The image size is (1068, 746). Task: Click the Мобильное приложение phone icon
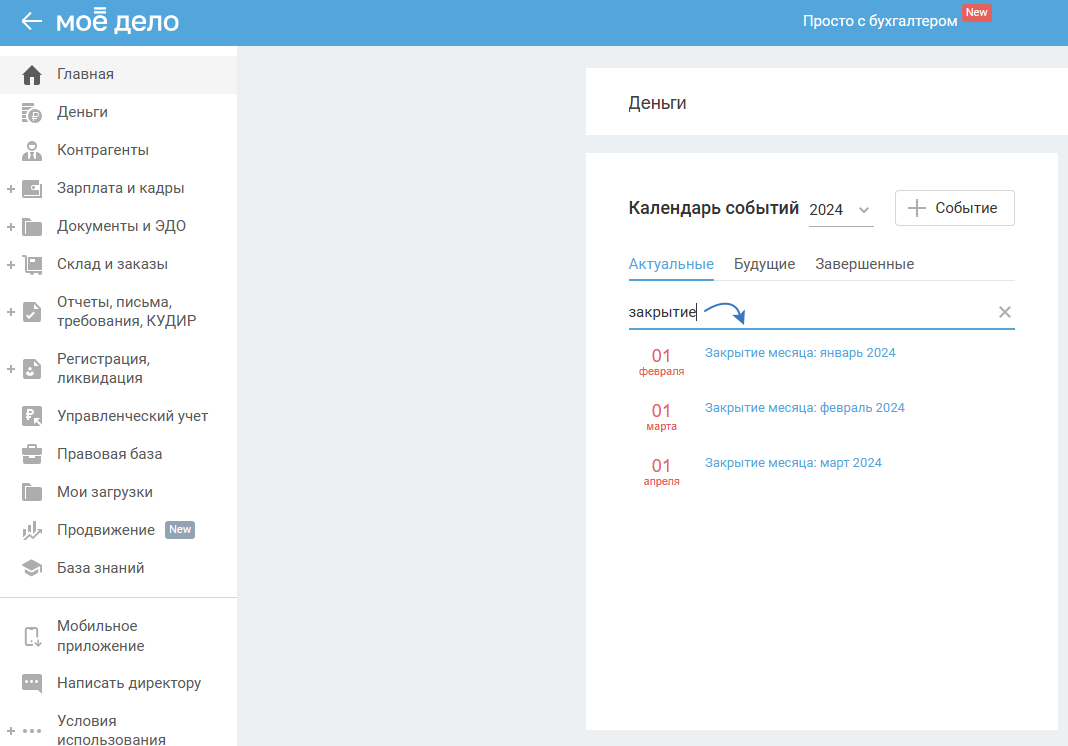(x=32, y=636)
